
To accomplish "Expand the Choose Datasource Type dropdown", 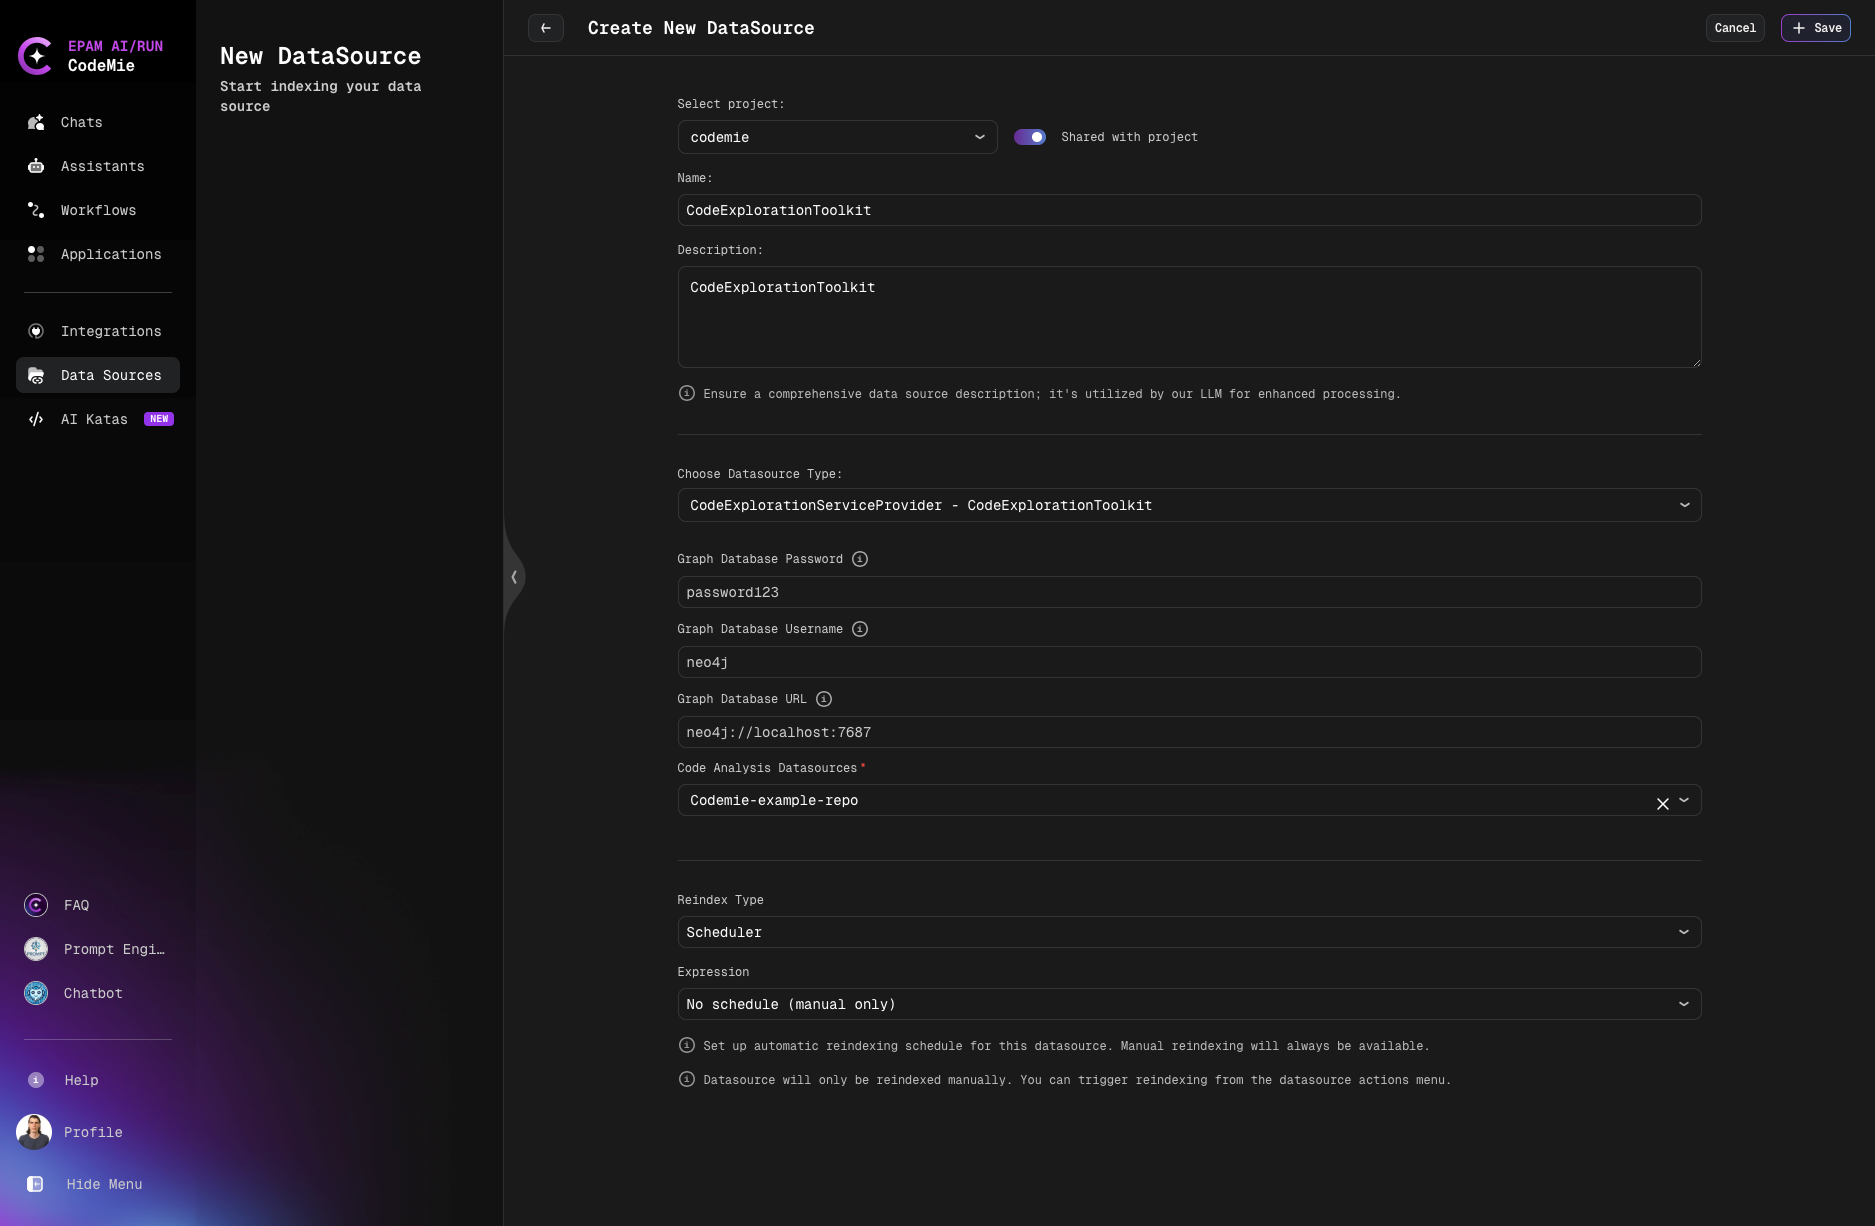I will [1189, 505].
